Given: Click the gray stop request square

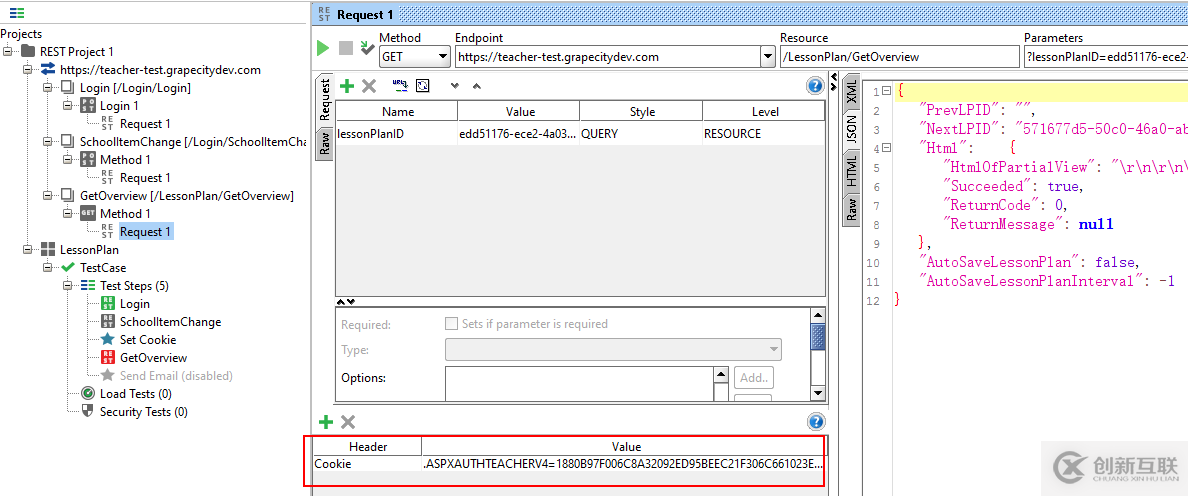Looking at the screenshot, I should [345, 48].
